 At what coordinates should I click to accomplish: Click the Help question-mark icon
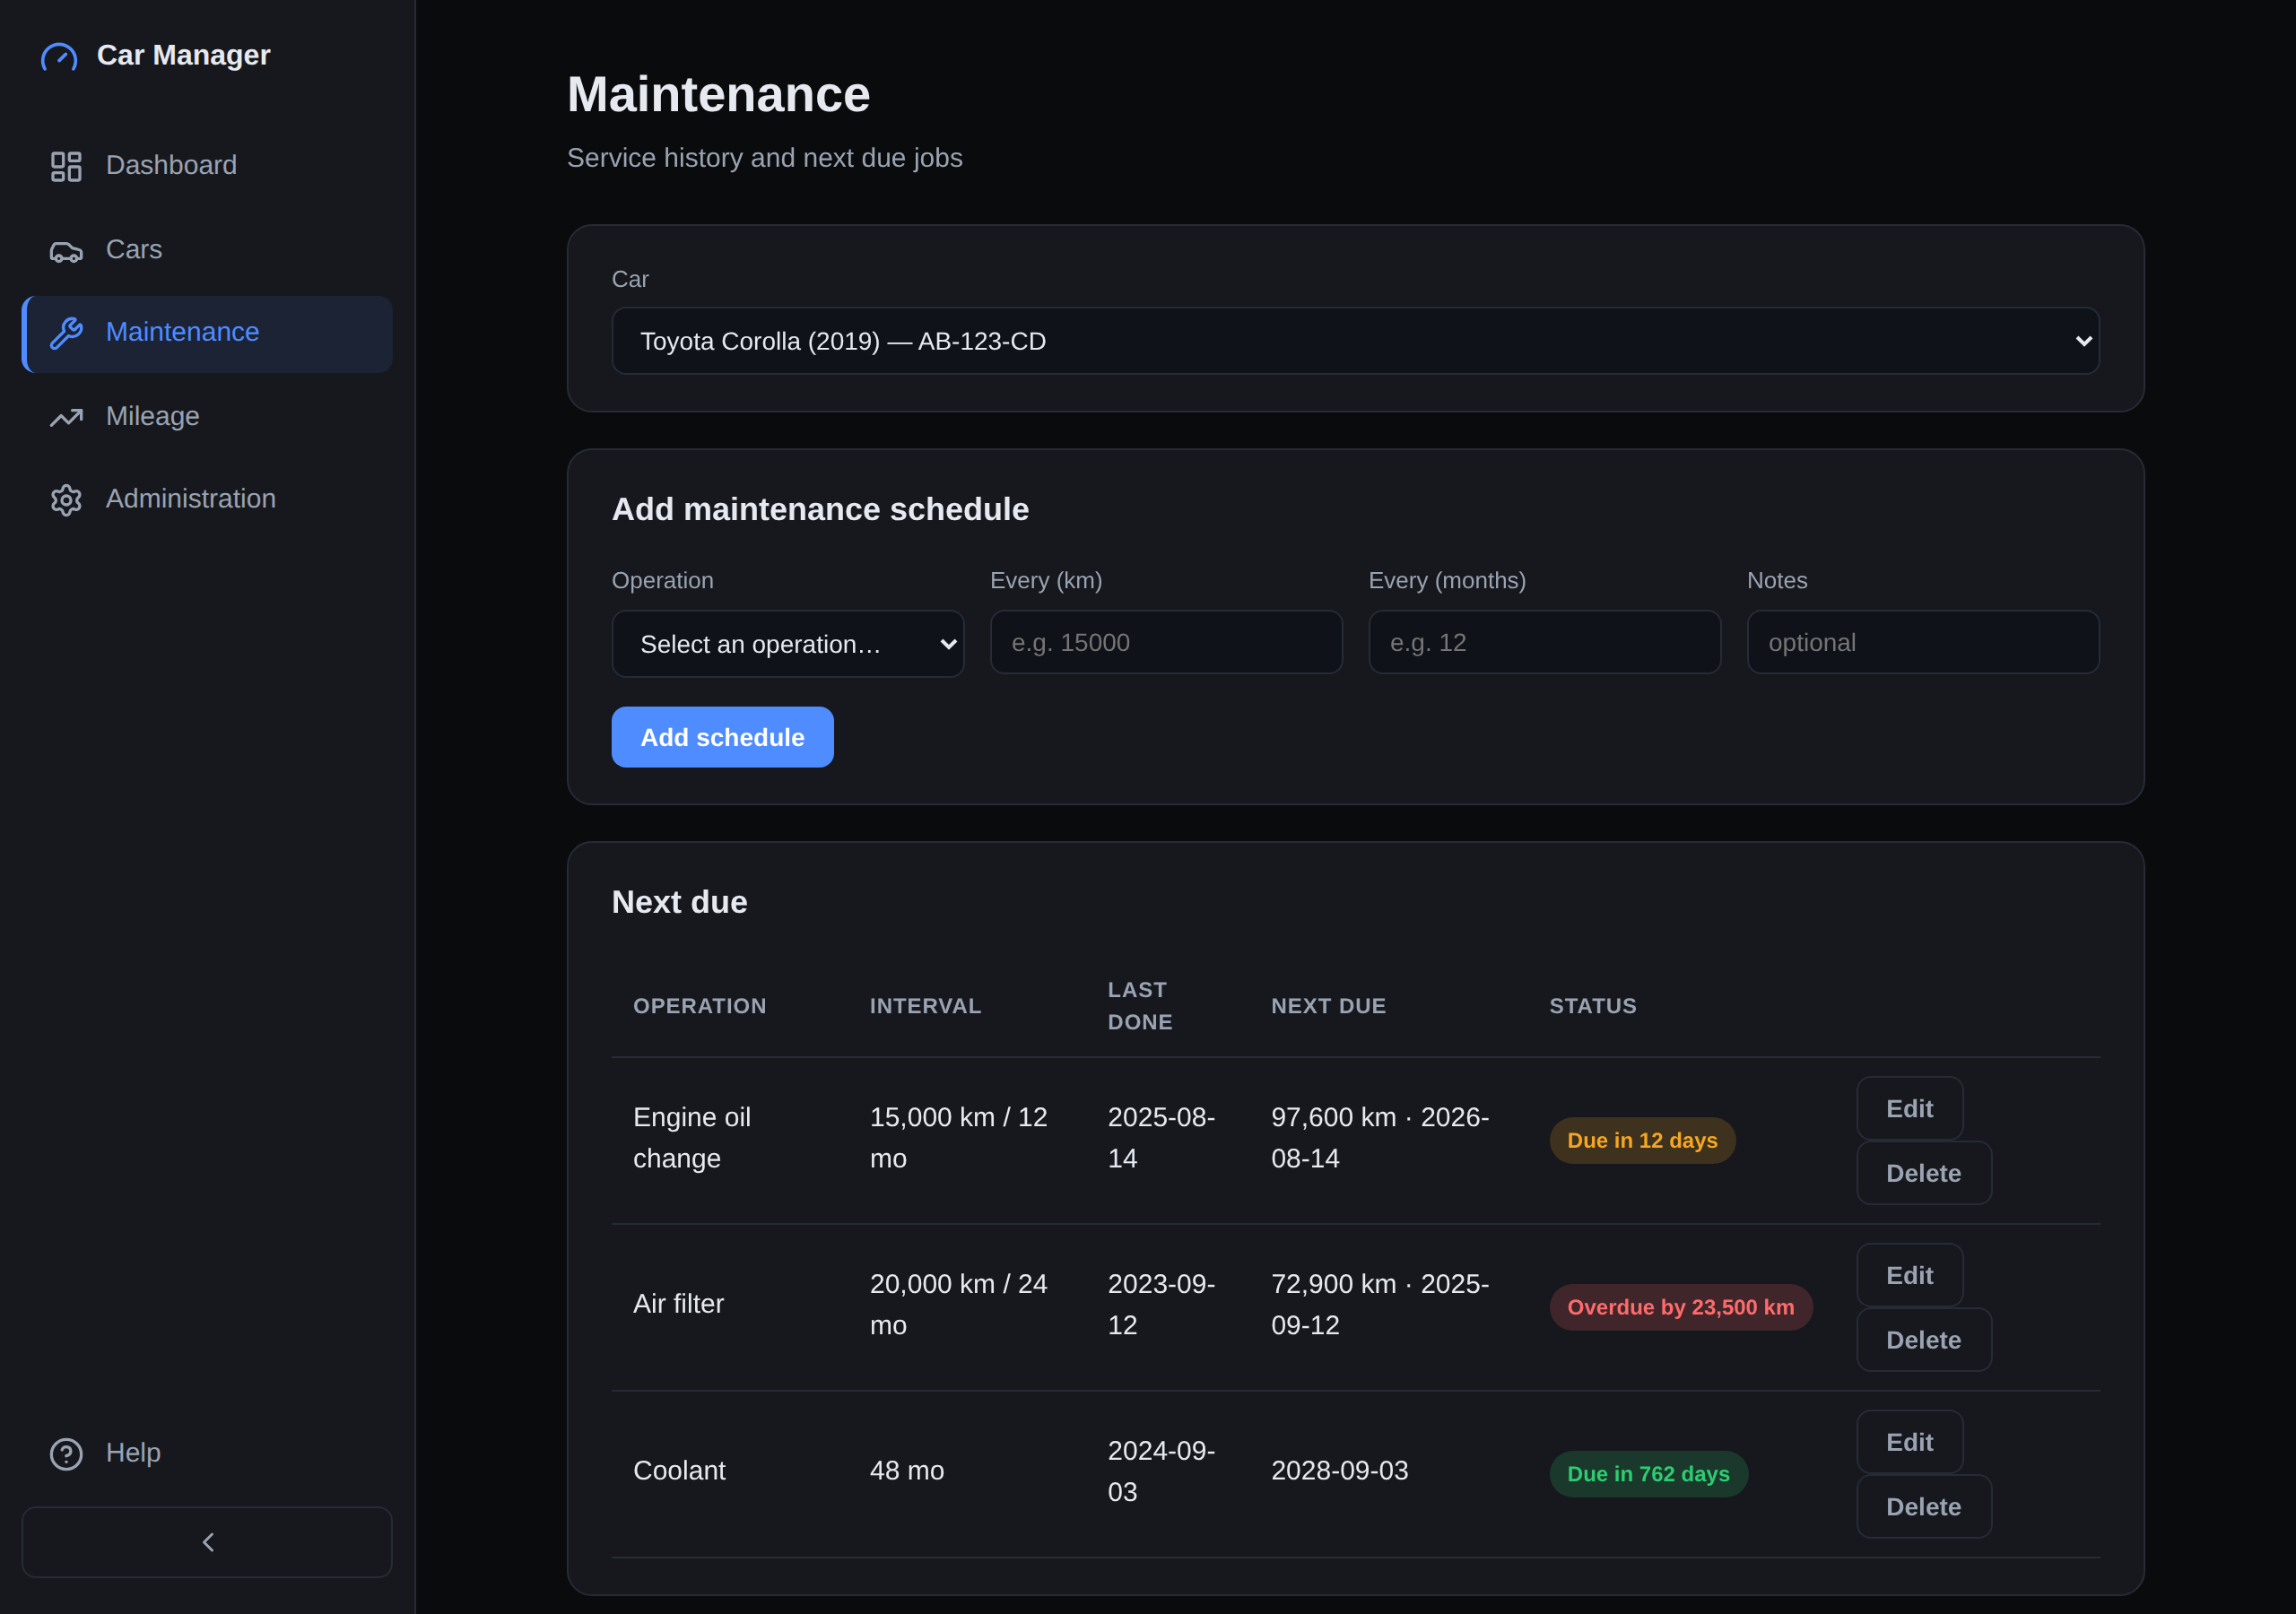tap(66, 1454)
